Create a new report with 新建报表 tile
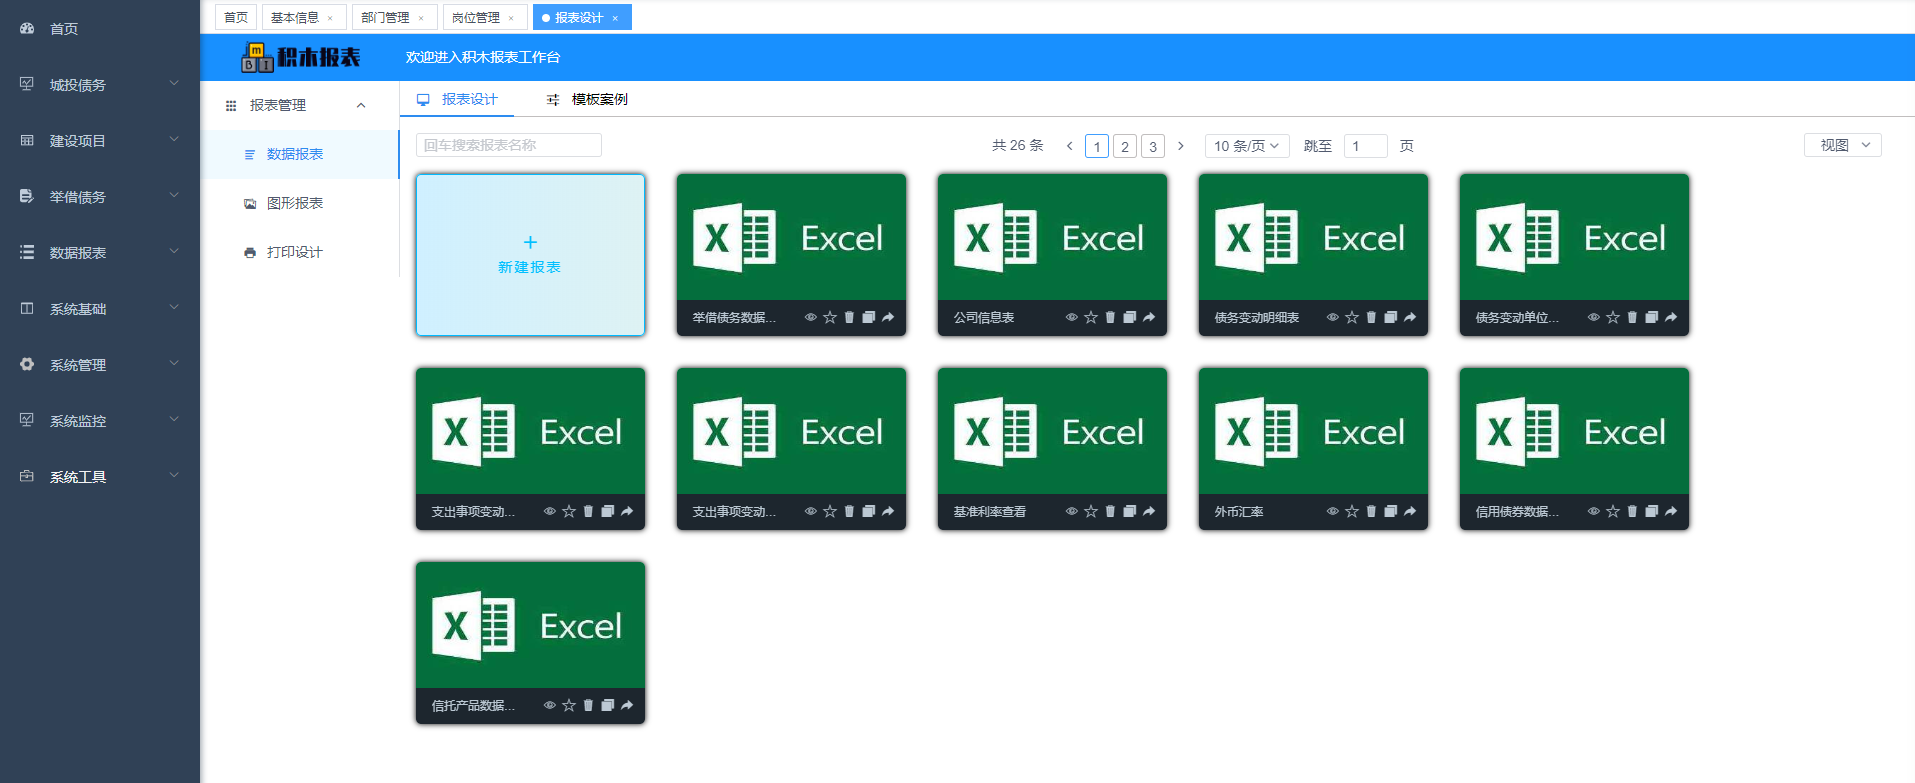Viewport: 1915px width, 783px height. point(530,255)
